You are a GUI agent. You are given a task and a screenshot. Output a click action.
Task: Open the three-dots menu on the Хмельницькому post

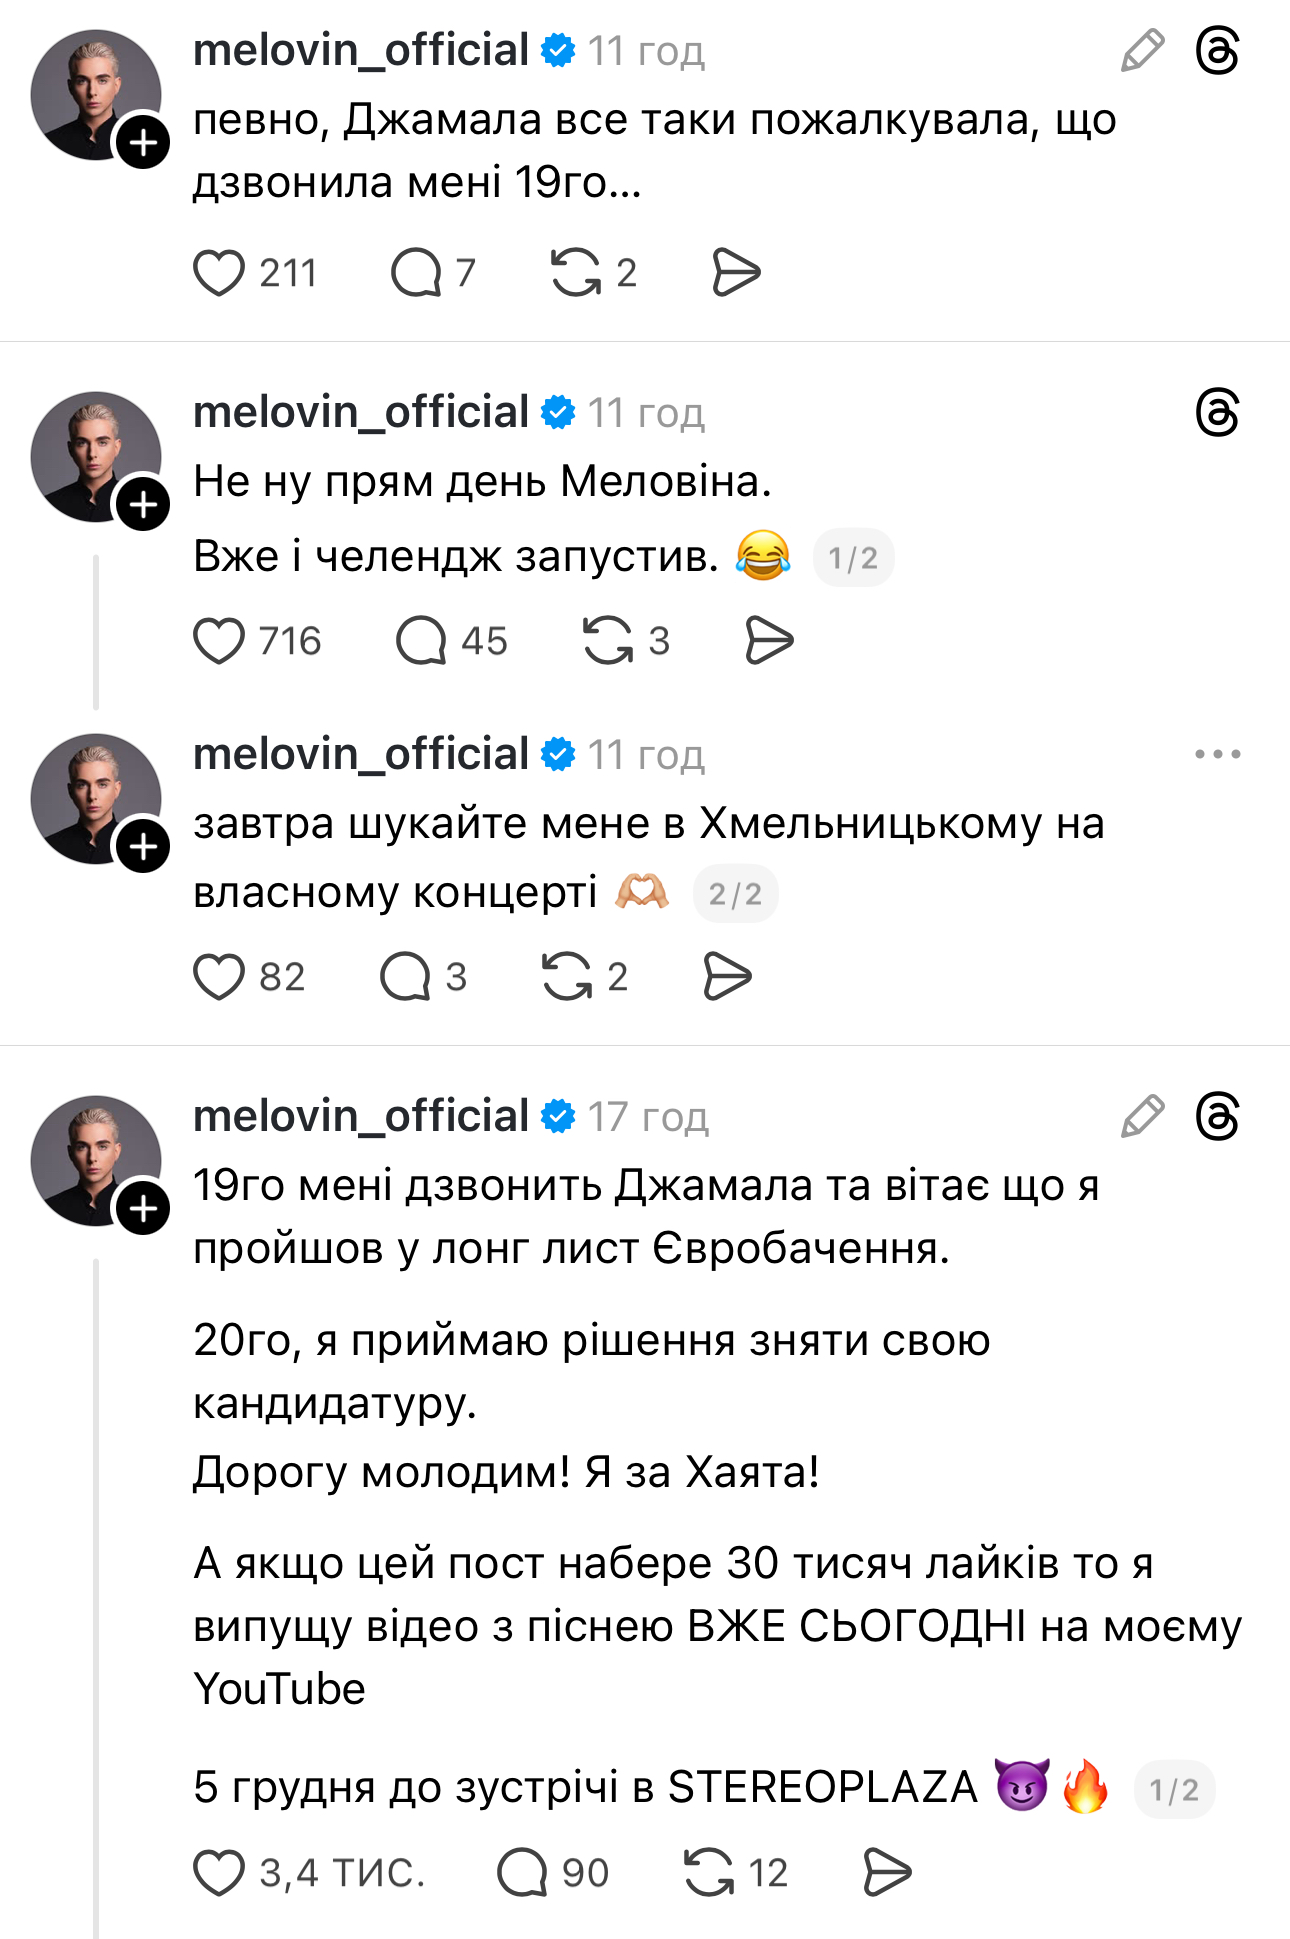1217,755
